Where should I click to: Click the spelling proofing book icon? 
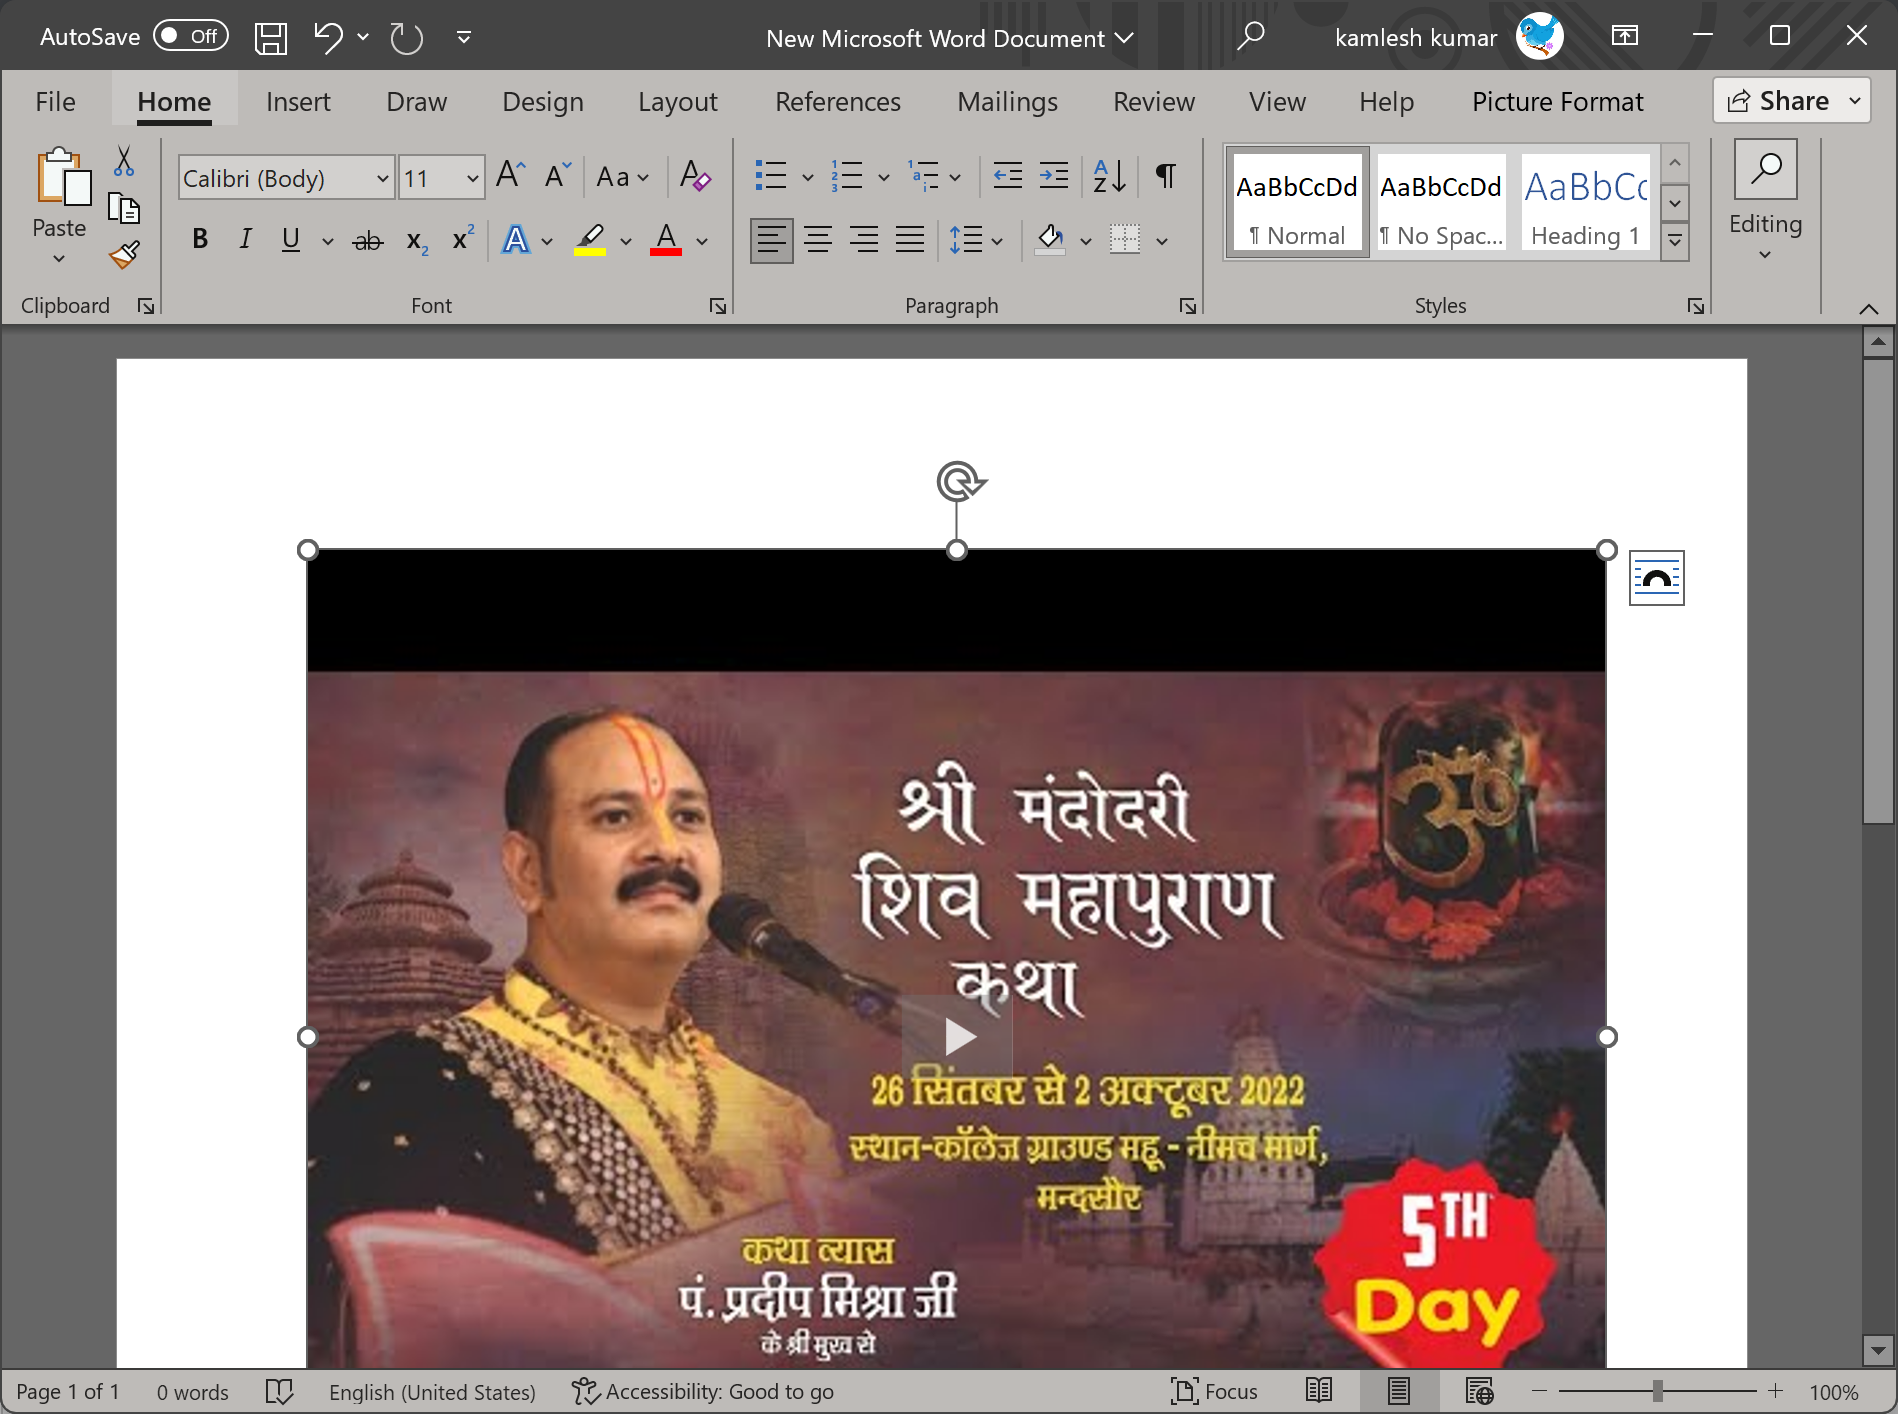(x=279, y=1391)
